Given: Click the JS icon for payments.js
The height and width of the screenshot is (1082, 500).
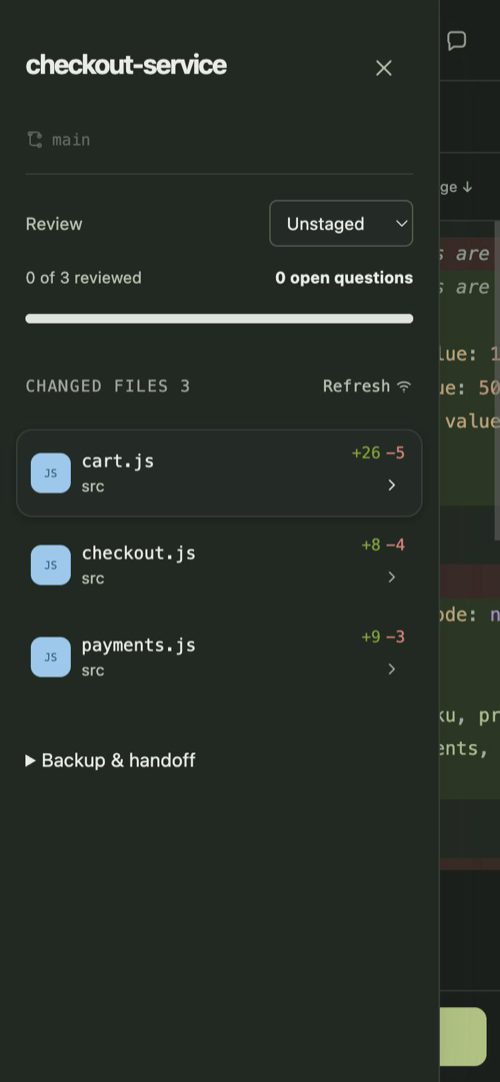Looking at the screenshot, I should (x=50, y=657).
